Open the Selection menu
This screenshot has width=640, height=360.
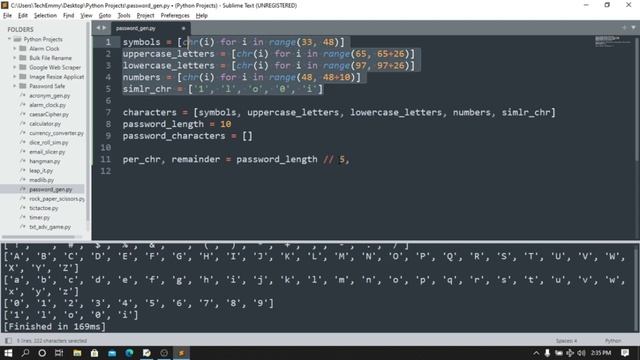coord(45,16)
